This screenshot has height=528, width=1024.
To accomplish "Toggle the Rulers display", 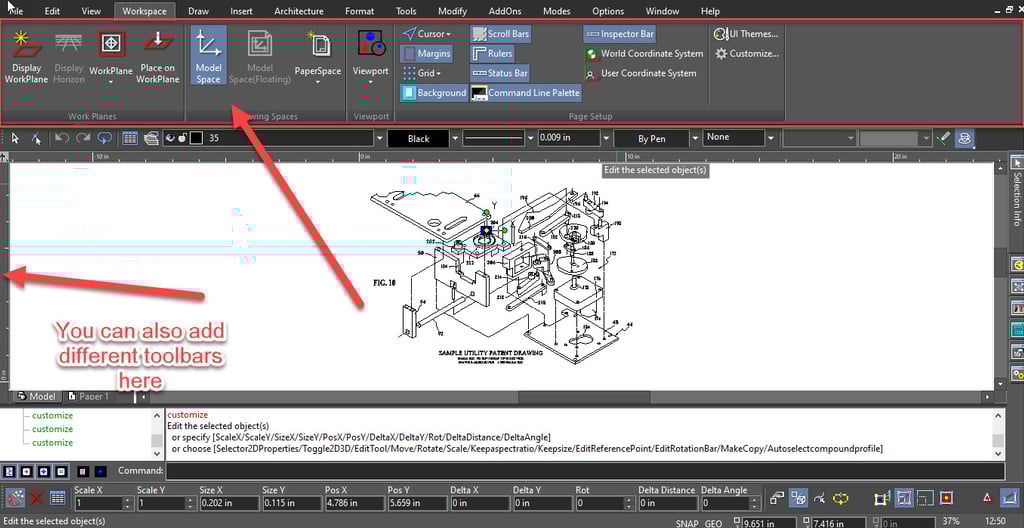I will [x=491, y=54].
